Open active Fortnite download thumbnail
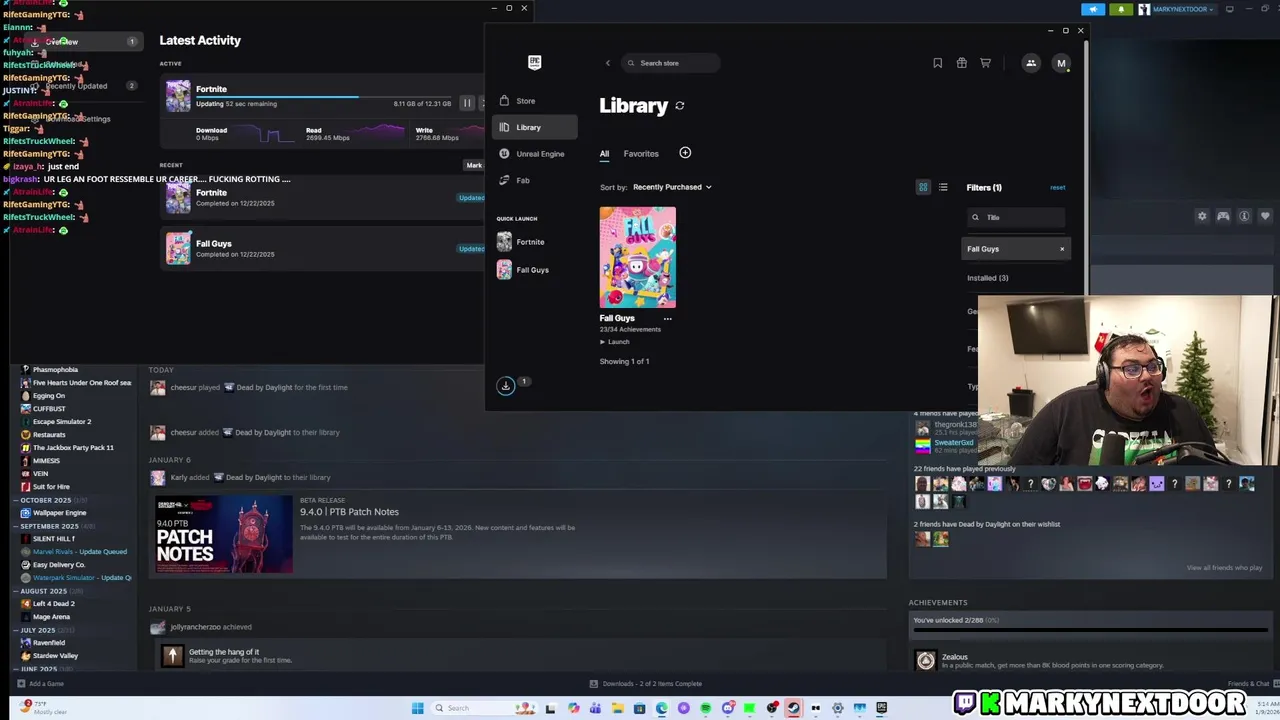The image size is (1280, 720). [x=178, y=96]
